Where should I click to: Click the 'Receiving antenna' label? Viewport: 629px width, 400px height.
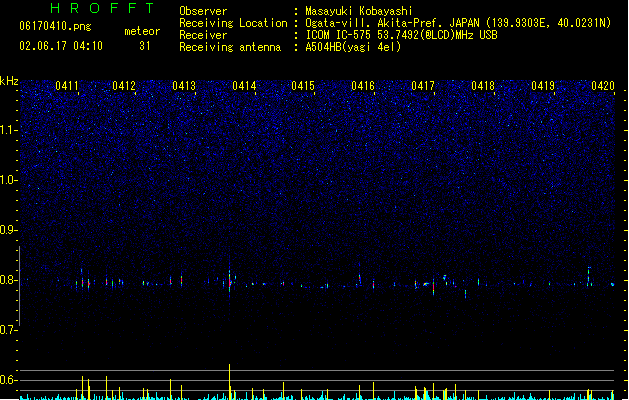click(230, 47)
